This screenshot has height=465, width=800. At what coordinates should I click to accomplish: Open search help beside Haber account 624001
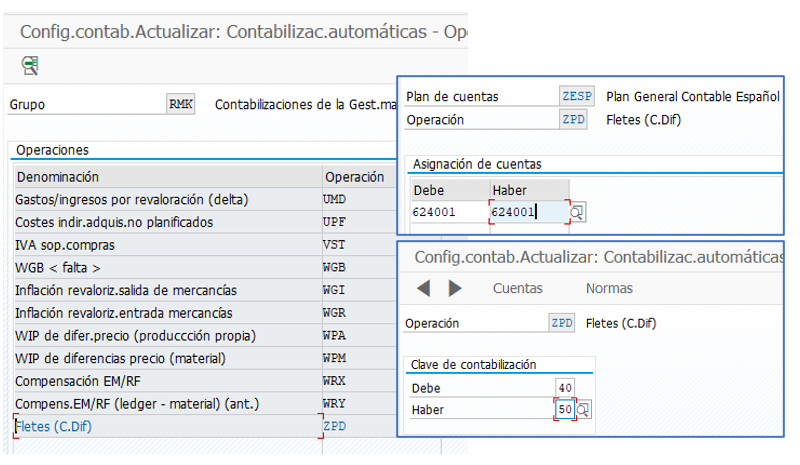pos(577,212)
